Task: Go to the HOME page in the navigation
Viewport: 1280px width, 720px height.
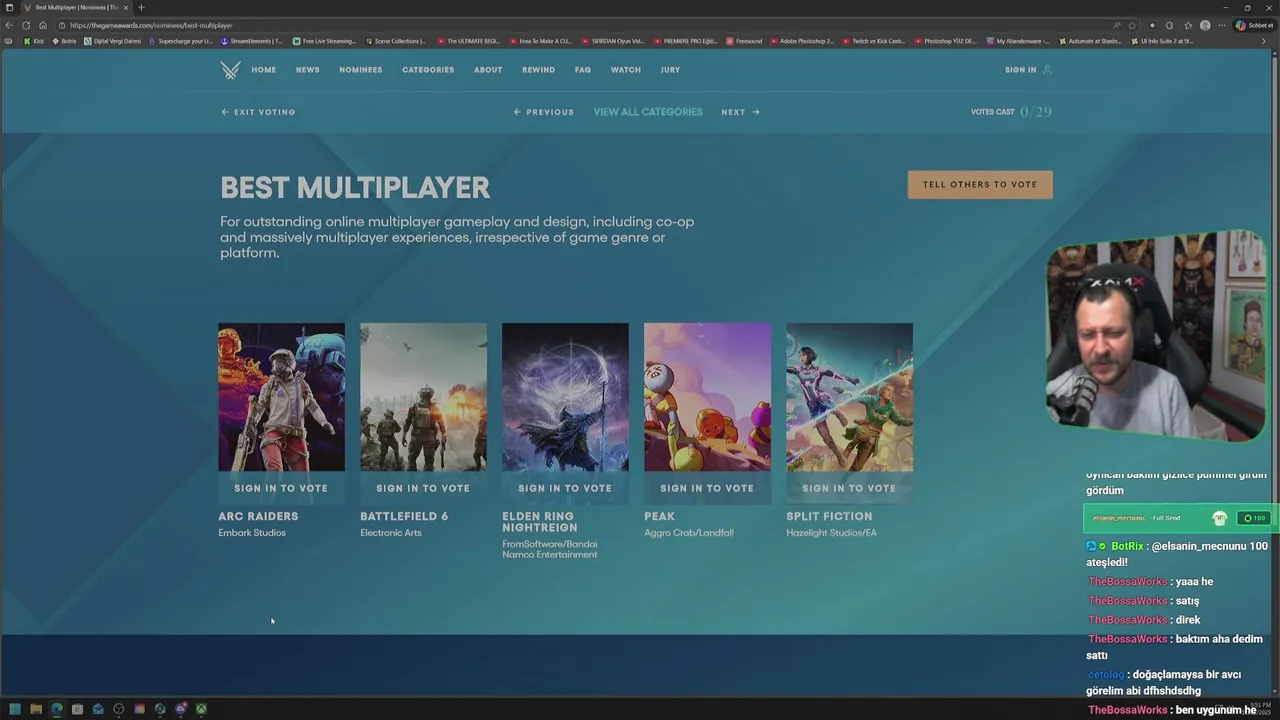Action: click(264, 70)
